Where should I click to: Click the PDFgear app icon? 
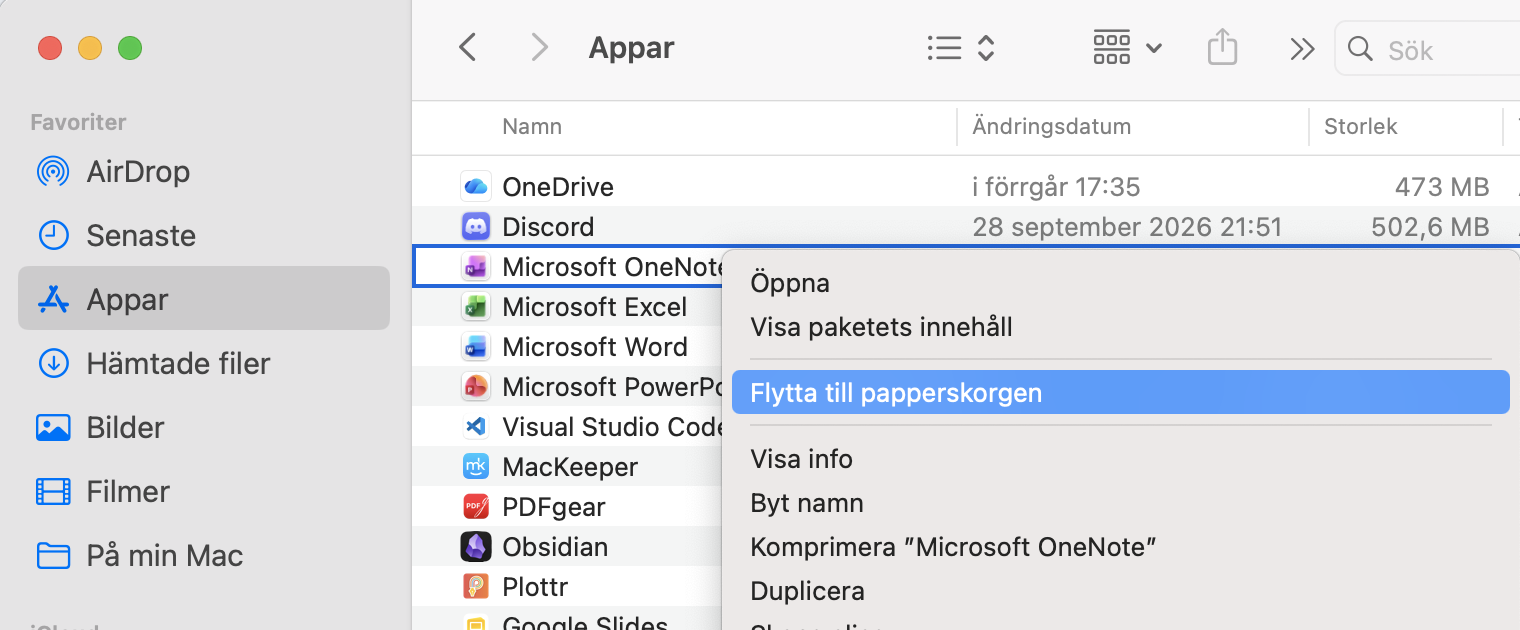pyautogui.click(x=475, y=507)
